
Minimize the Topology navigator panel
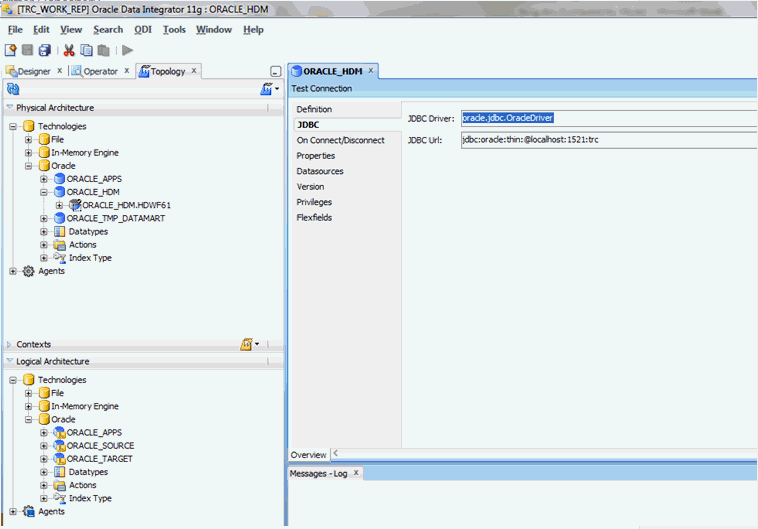point(276,72)
